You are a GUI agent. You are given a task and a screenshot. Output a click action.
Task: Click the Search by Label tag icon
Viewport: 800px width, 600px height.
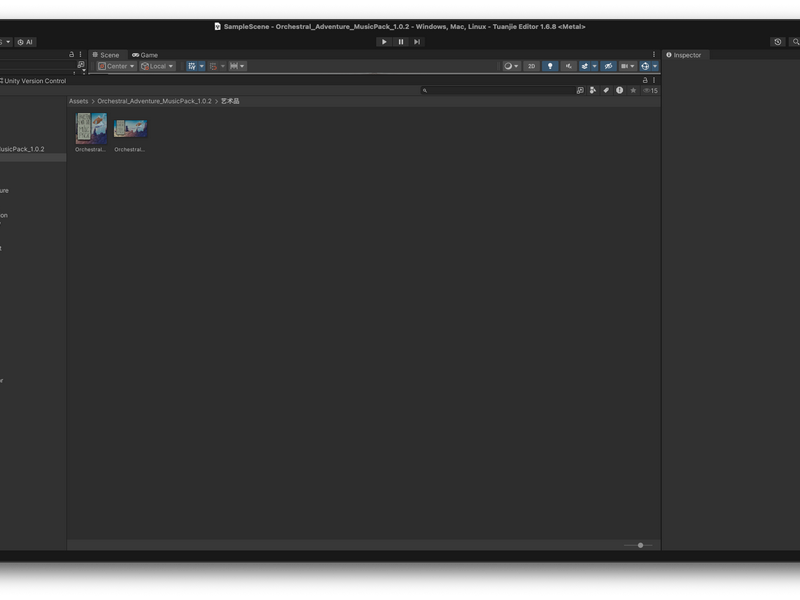tap(606, 90)
